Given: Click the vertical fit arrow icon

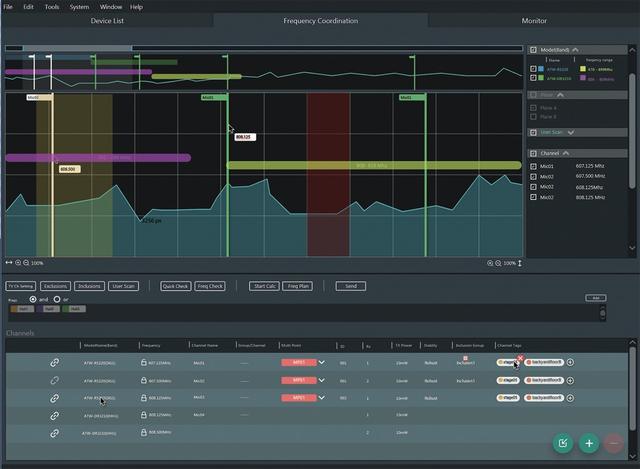Looking at the screenshot, I should tap(520, 263).
